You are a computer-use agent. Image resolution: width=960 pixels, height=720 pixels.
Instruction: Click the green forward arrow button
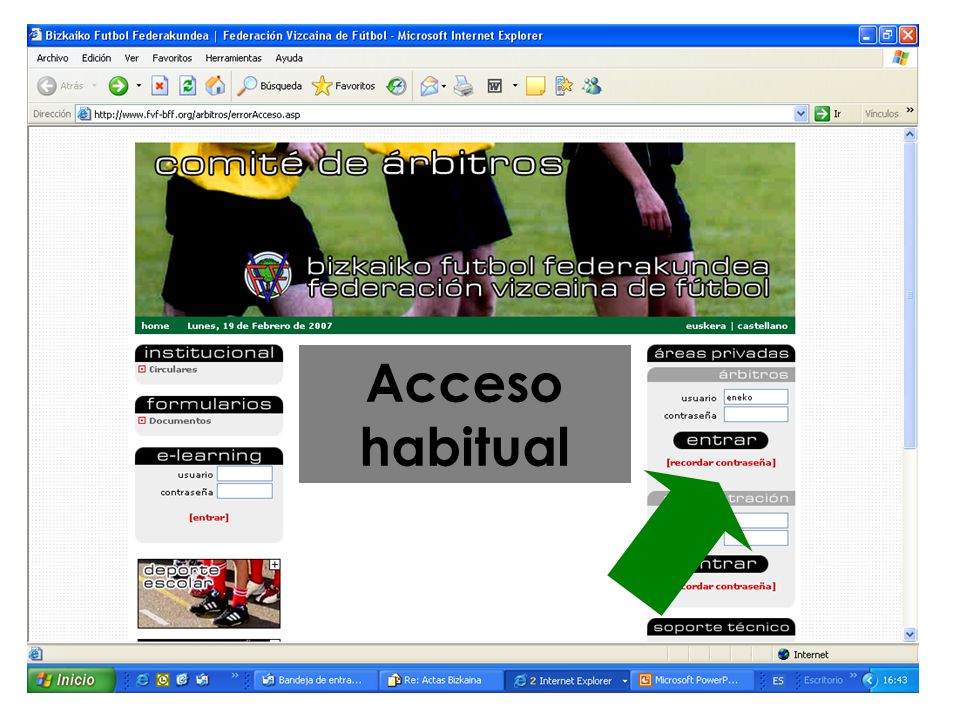tap(118, 86)
